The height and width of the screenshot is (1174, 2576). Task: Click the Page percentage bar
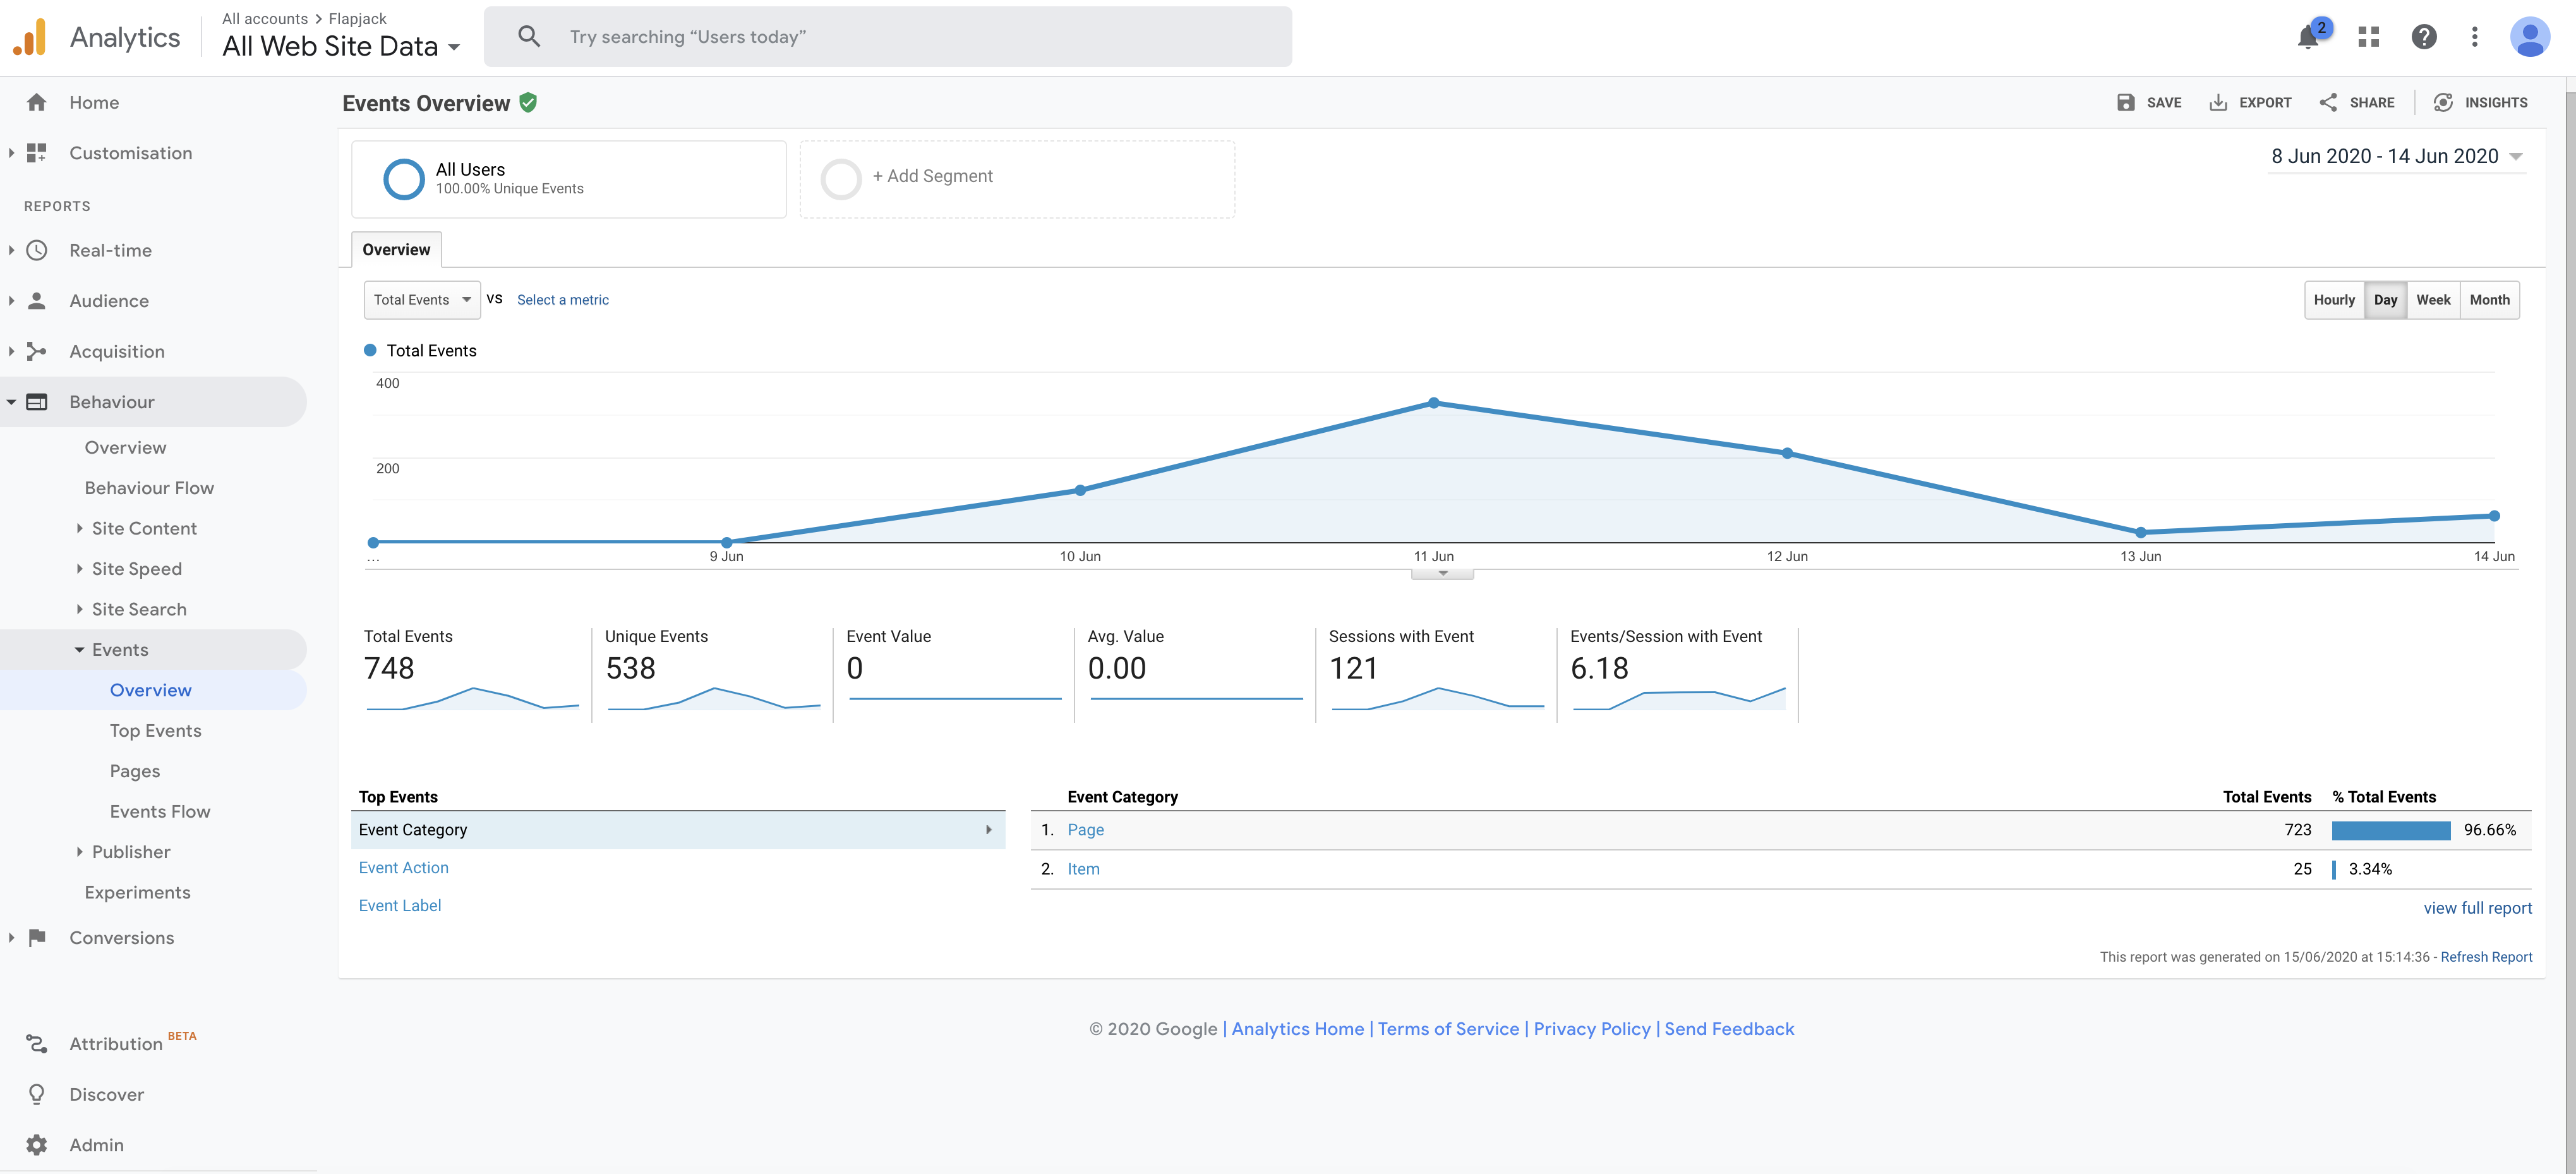tap(2390, 830)
